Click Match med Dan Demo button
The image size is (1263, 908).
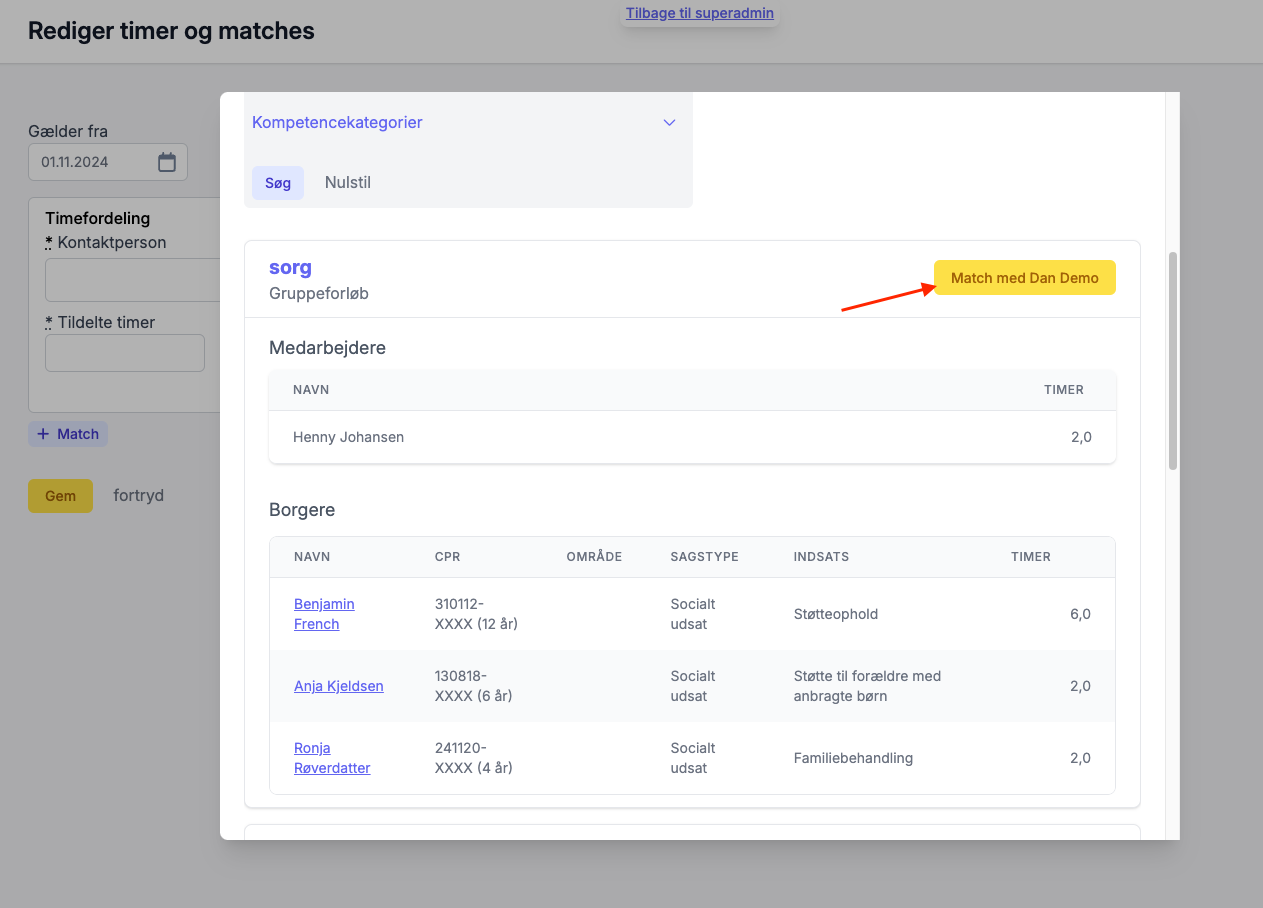coord(1024,278)
